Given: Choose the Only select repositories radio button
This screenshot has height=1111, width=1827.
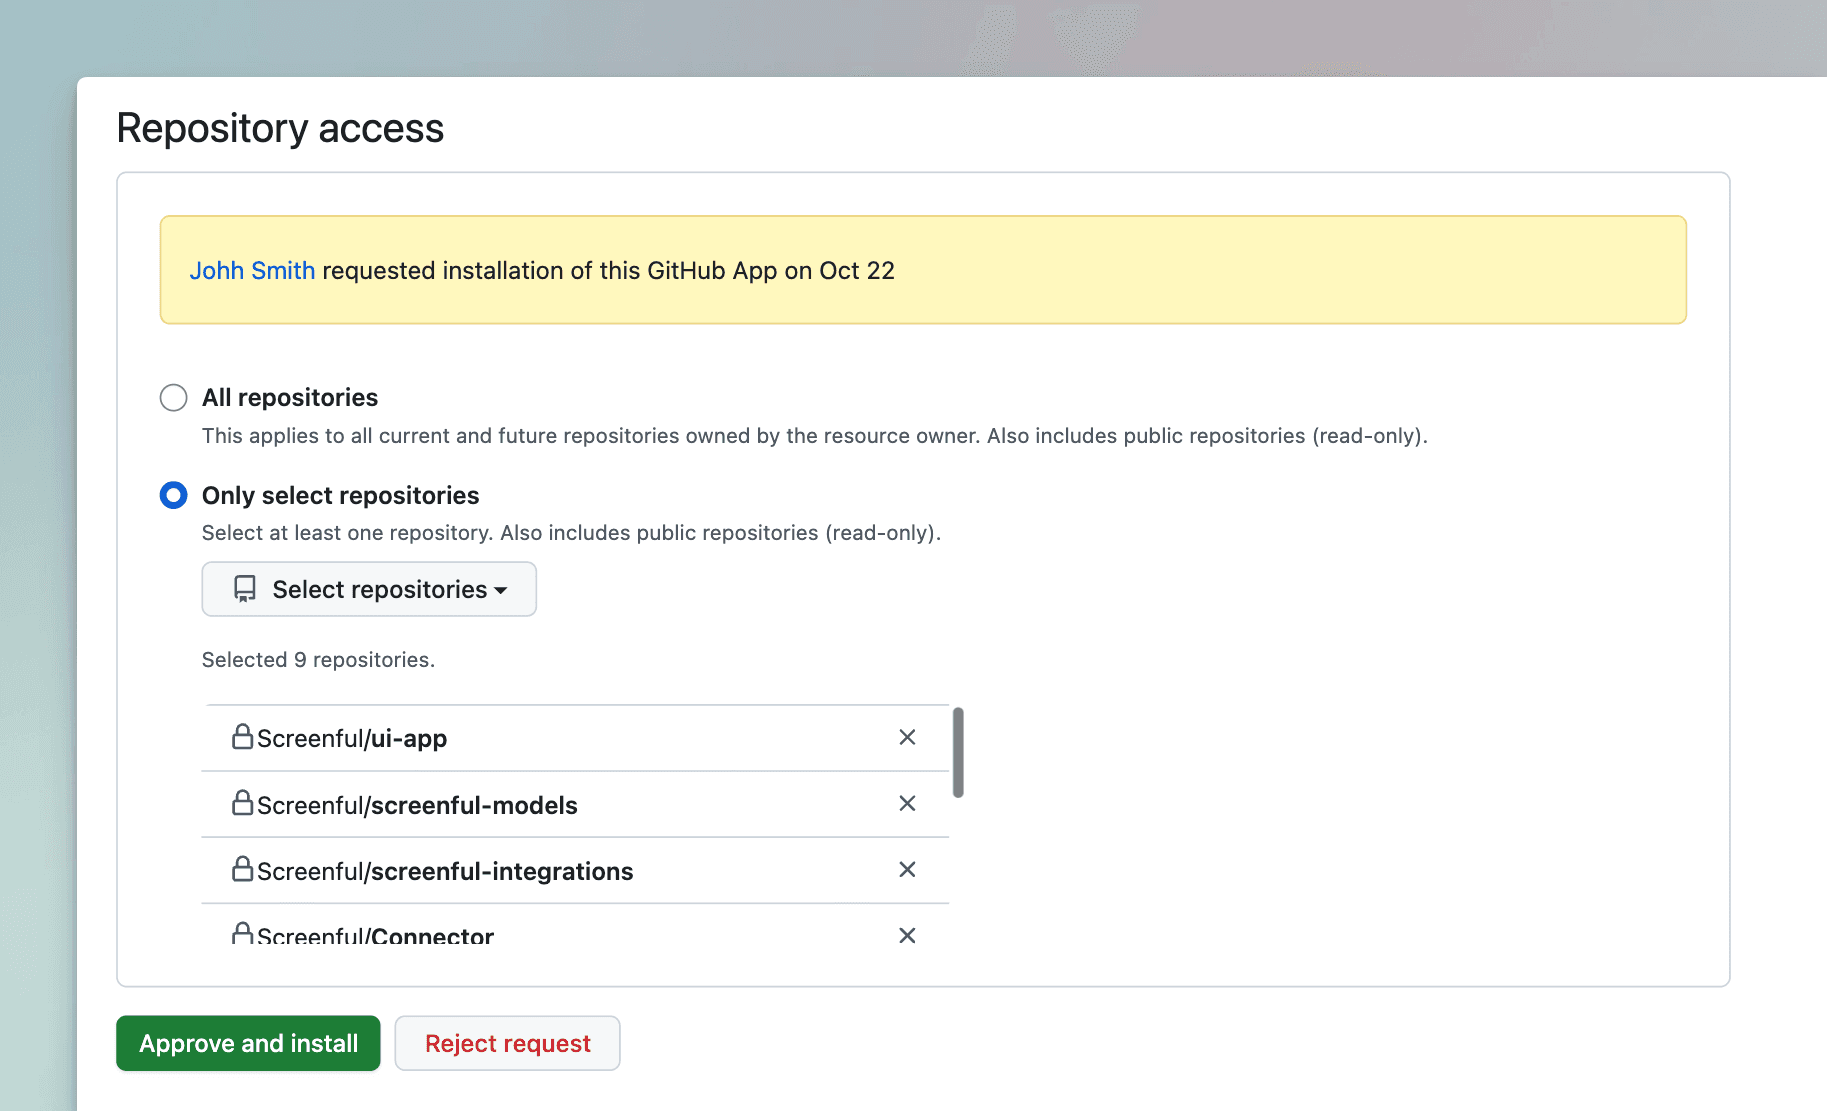Looking at the screenshot, I should 174,495.
